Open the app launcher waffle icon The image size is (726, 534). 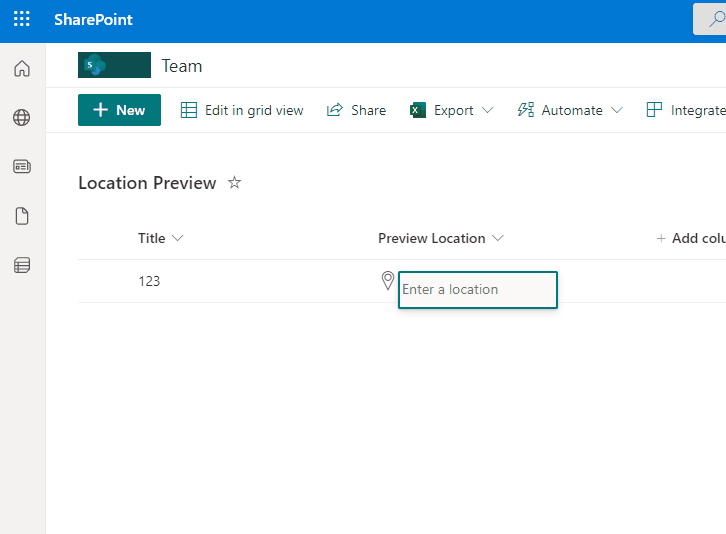coord(22,19)
